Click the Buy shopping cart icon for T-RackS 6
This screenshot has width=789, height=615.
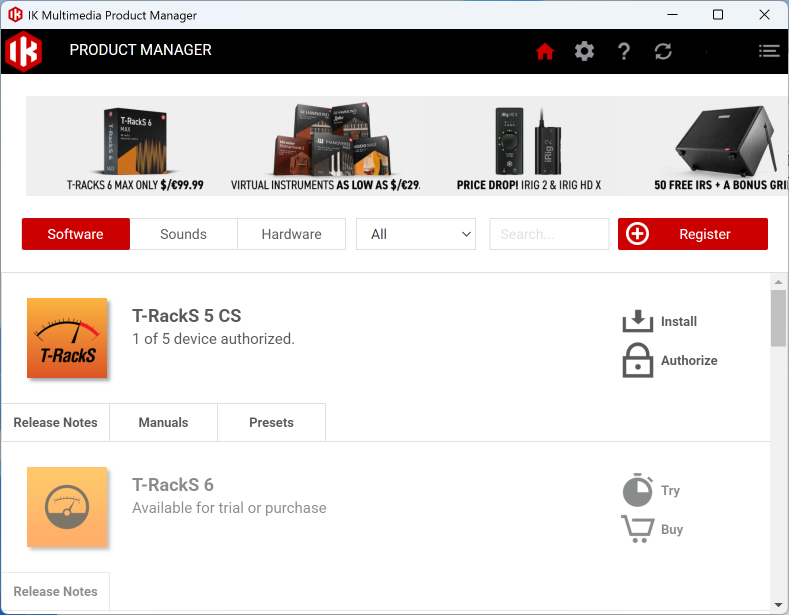(x=638, y=529)
